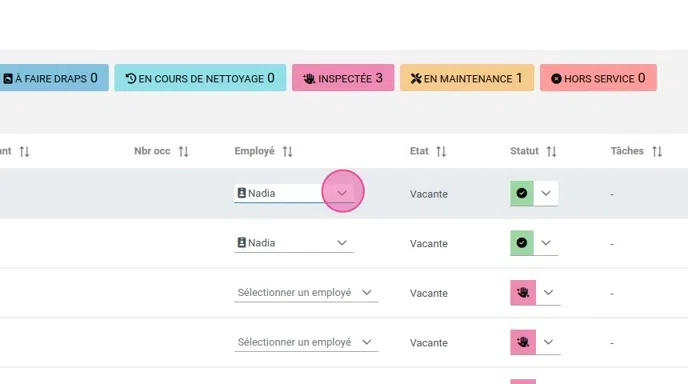Filter by À faire draps status
The image size is (688, 384).
(54, 78)
